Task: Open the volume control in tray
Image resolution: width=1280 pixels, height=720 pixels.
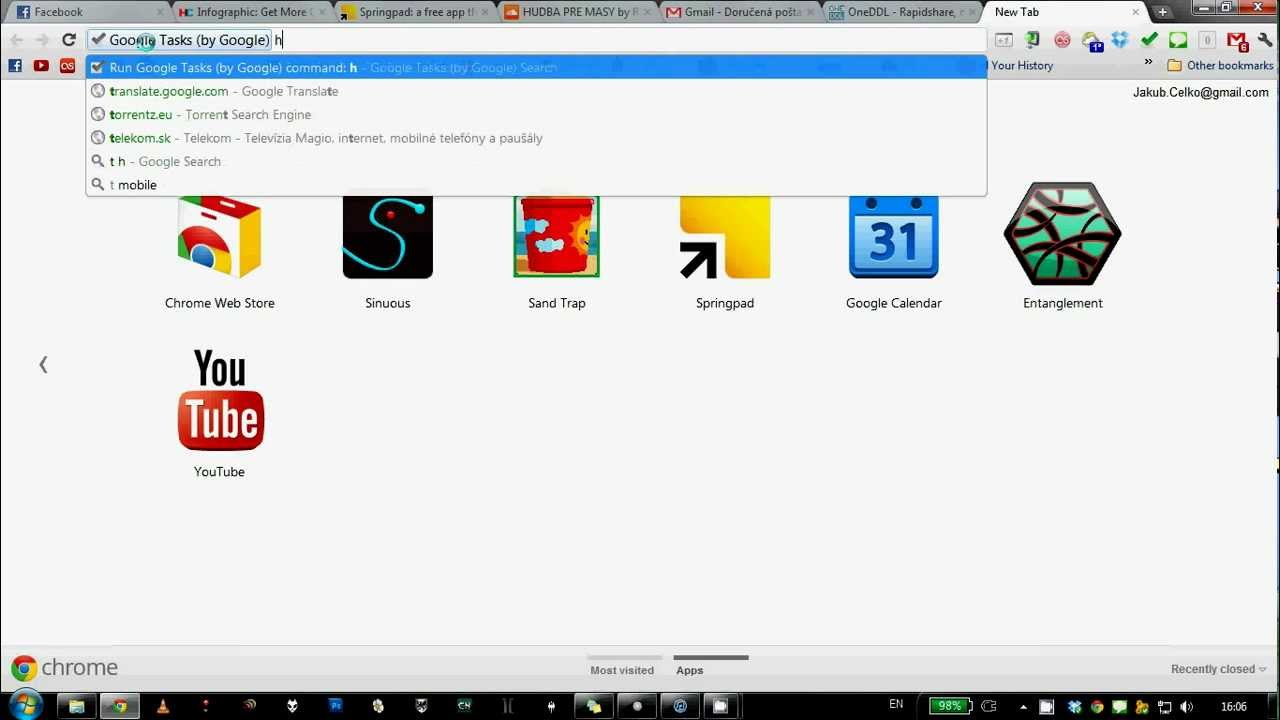Action: 1187,706
